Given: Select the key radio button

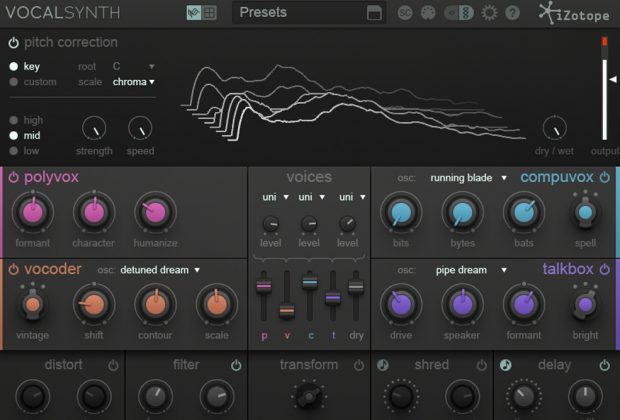Looking at the screenshot, I should (13, 66).
